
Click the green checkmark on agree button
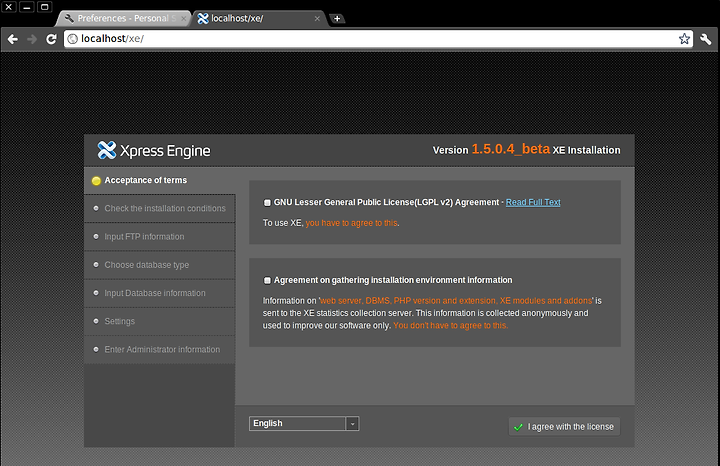coord(518,427)
